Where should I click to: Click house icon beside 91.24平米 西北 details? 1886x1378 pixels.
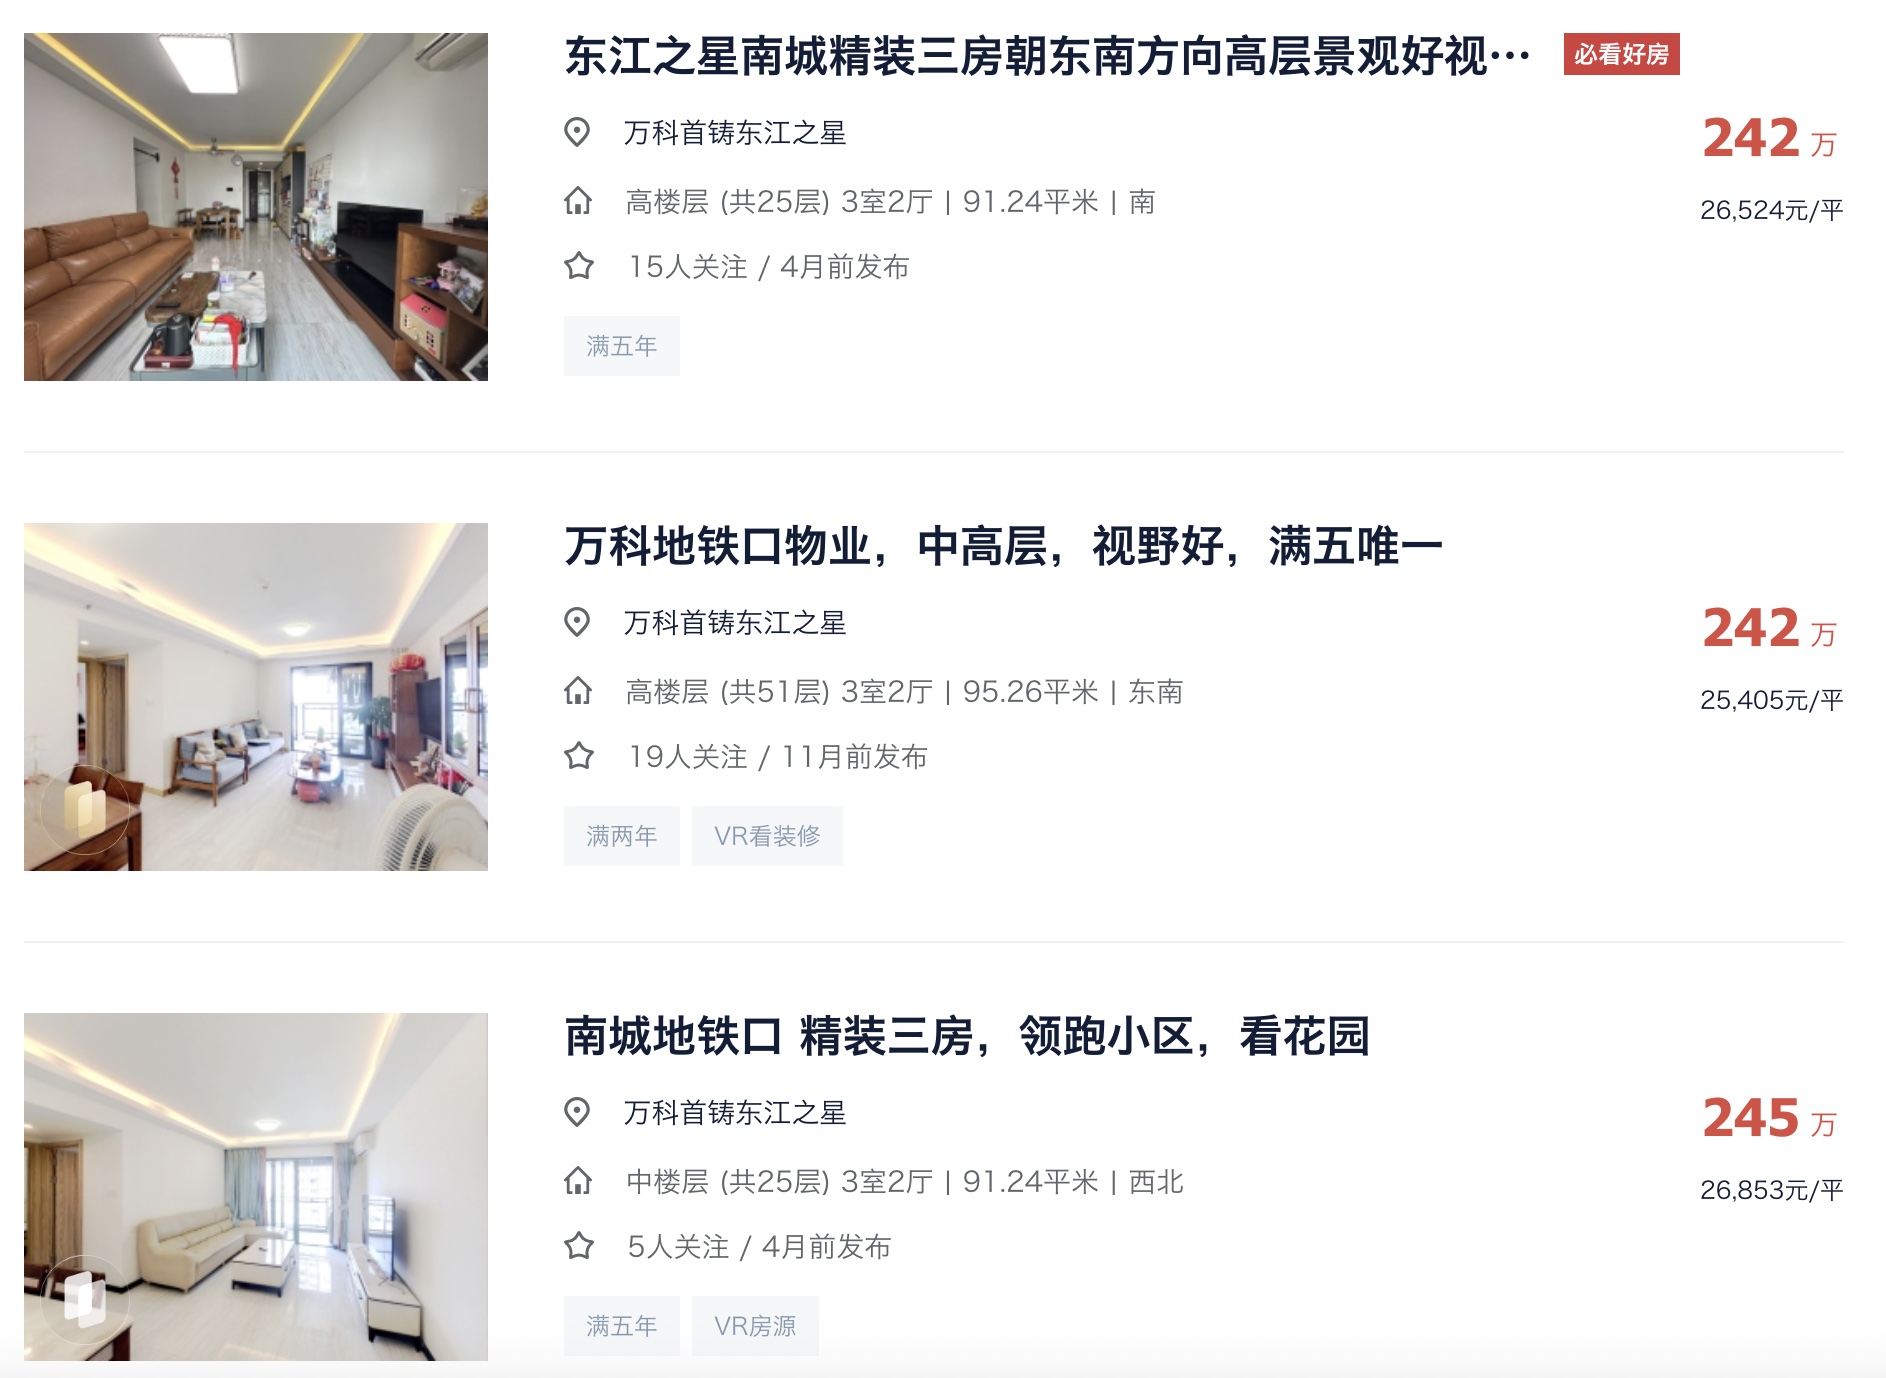pos(578,1181)
